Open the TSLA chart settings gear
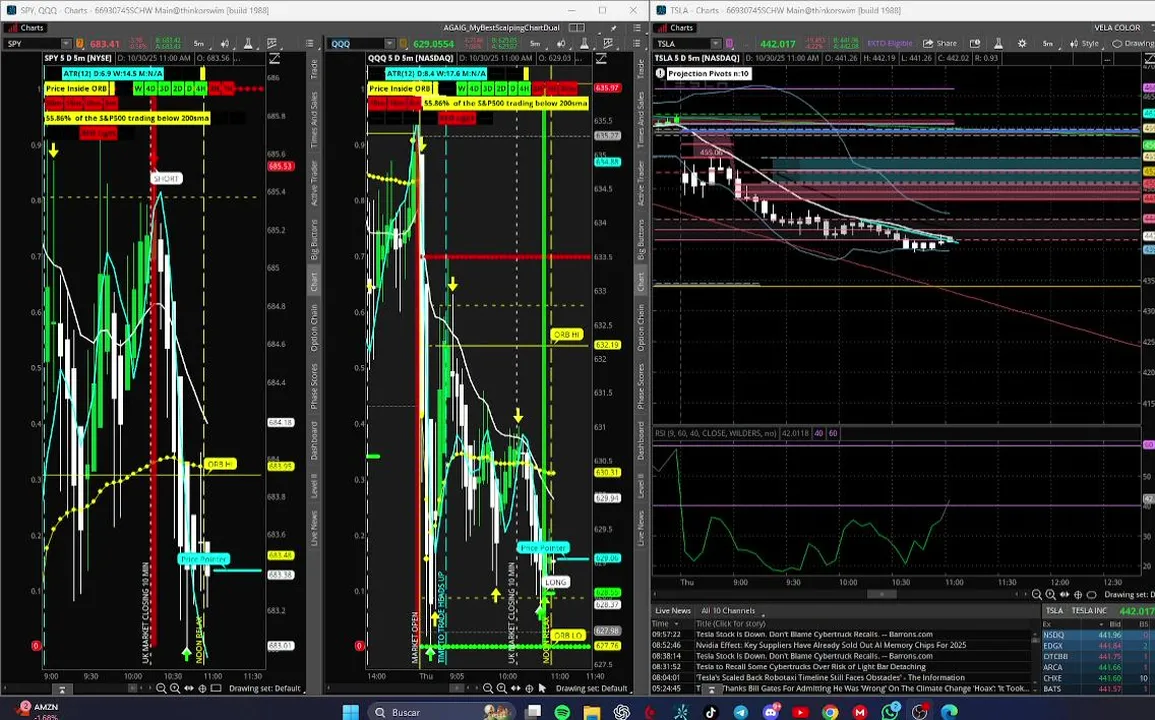Viewport: 1155px width, 720px height. 1022,43
